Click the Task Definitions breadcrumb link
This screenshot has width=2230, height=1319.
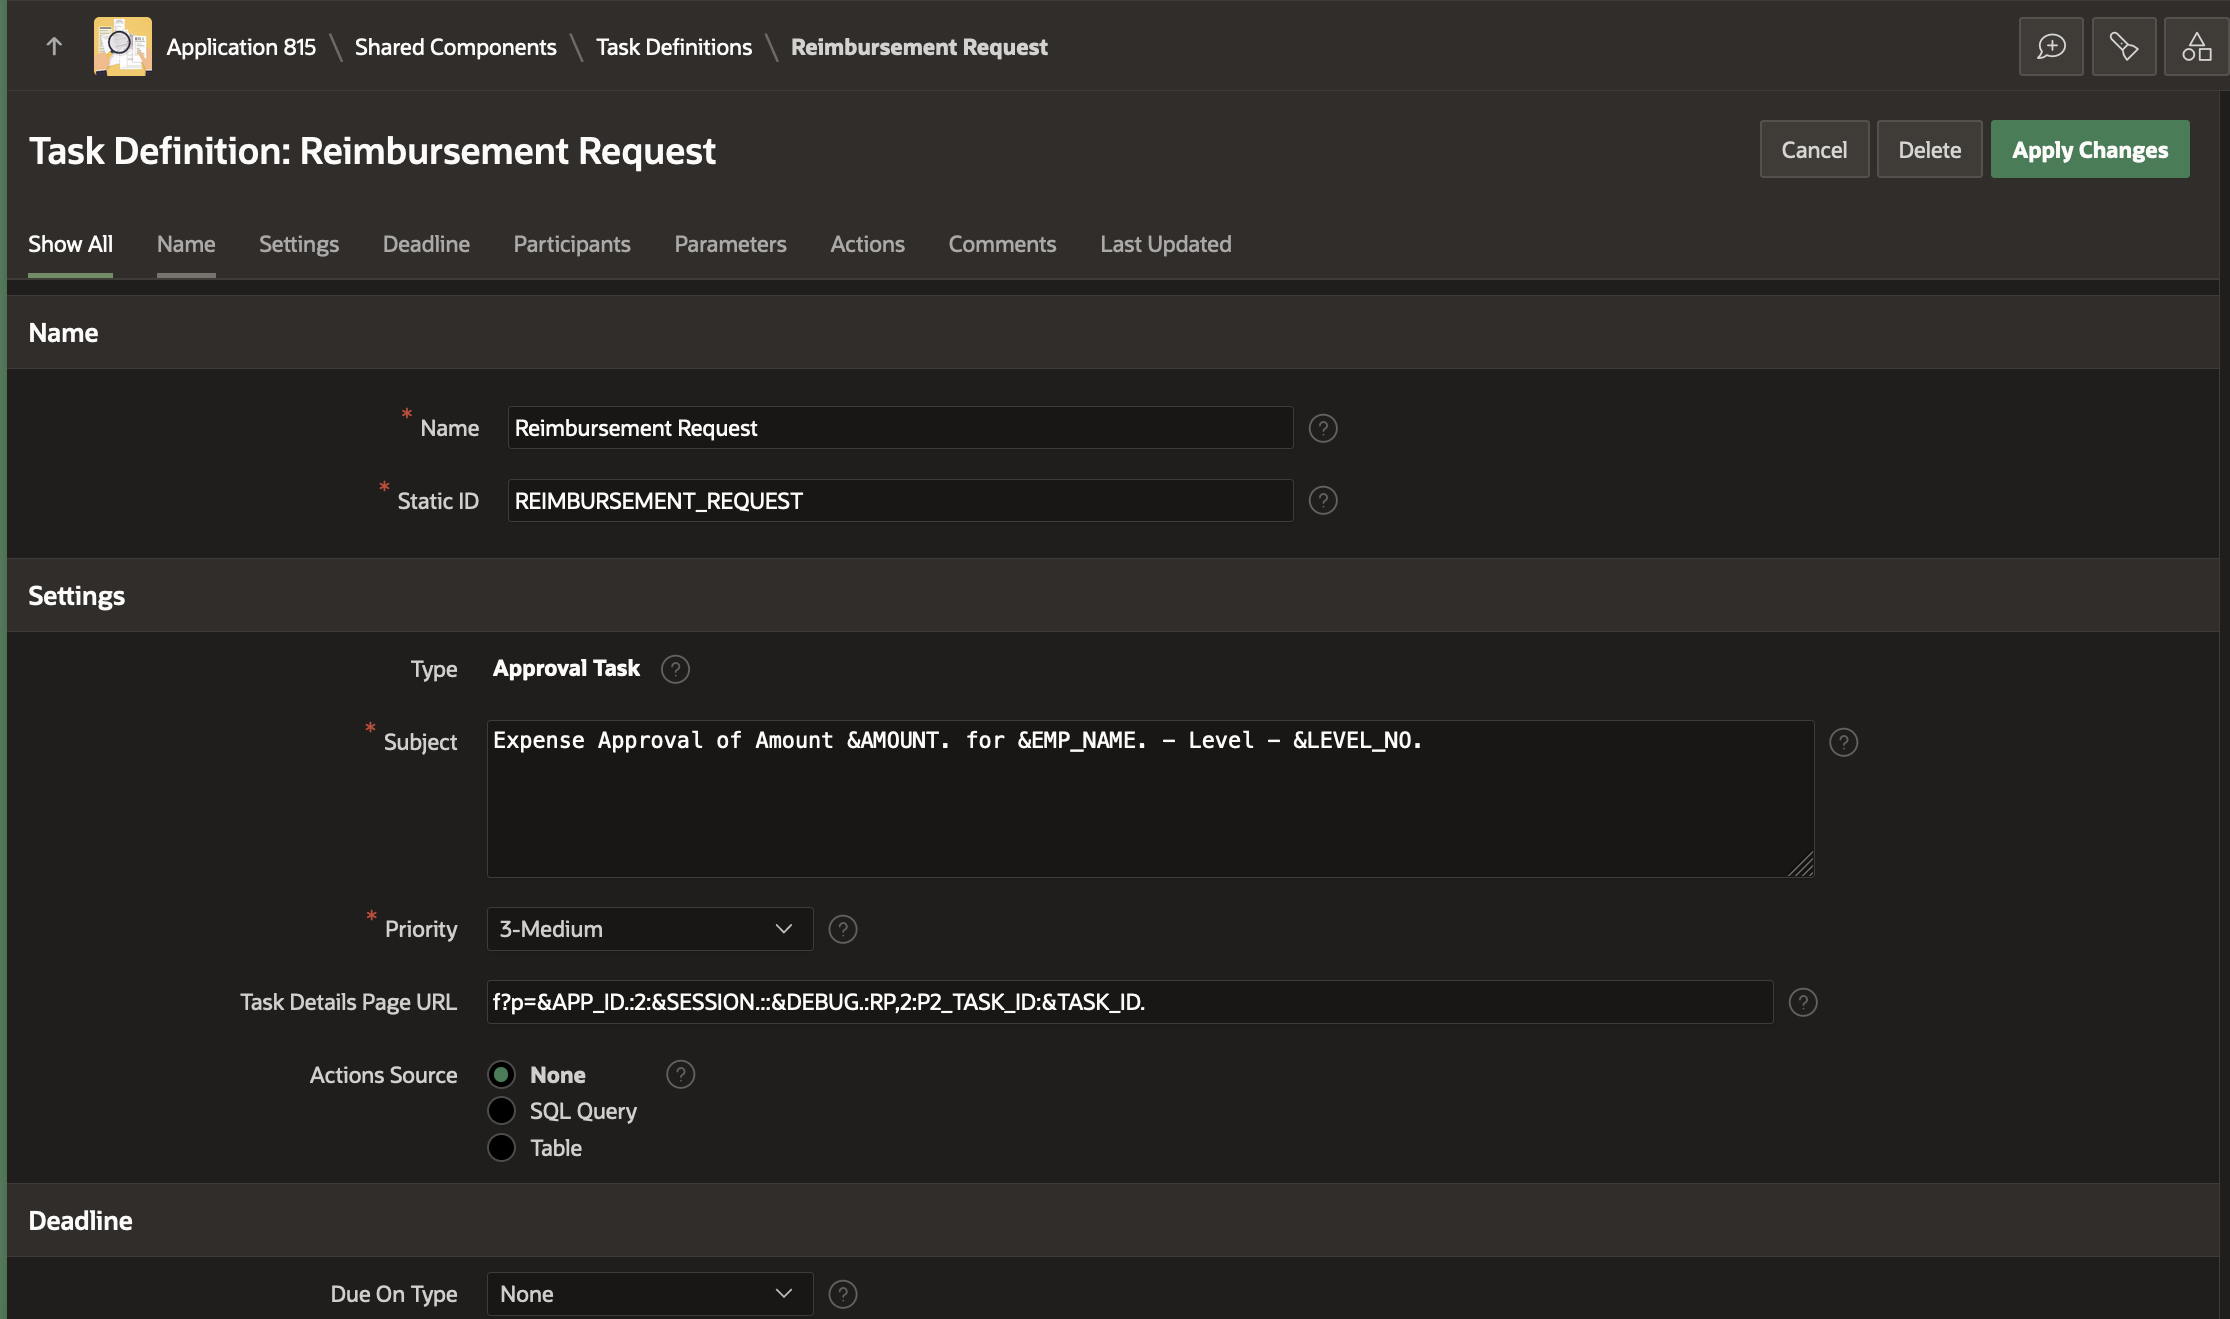pyautogui.click(x=673, y=47)
